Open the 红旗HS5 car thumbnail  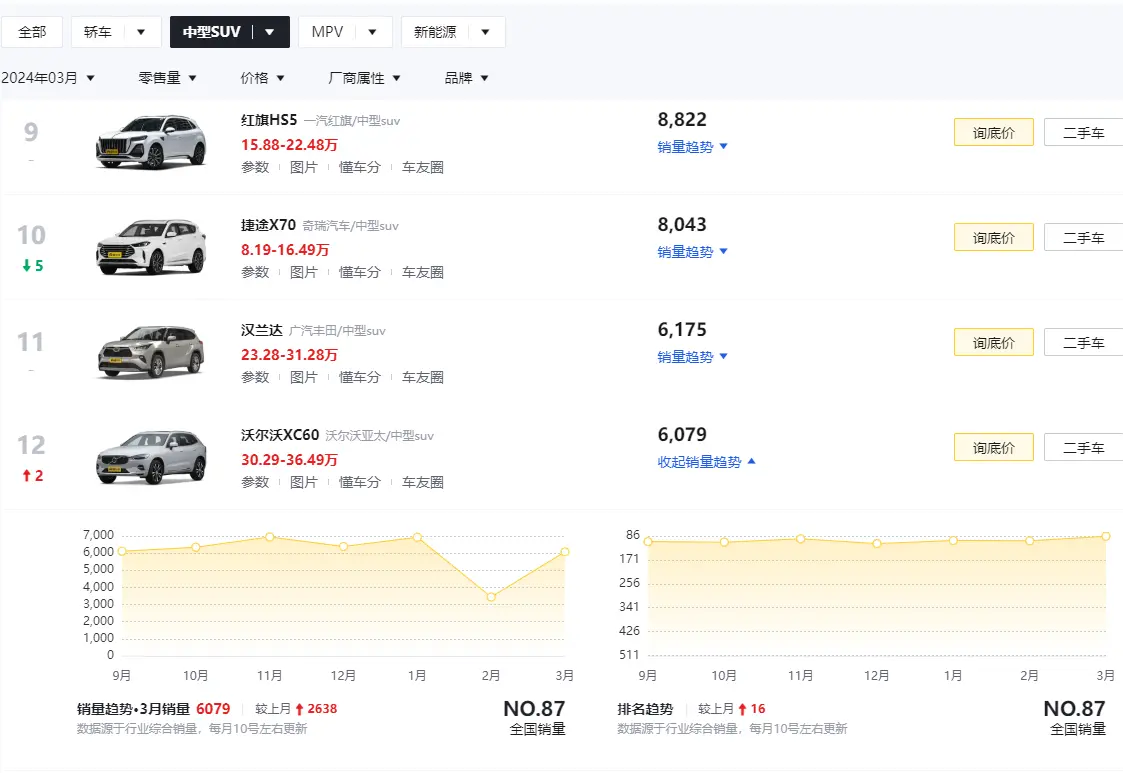point(151,142)
